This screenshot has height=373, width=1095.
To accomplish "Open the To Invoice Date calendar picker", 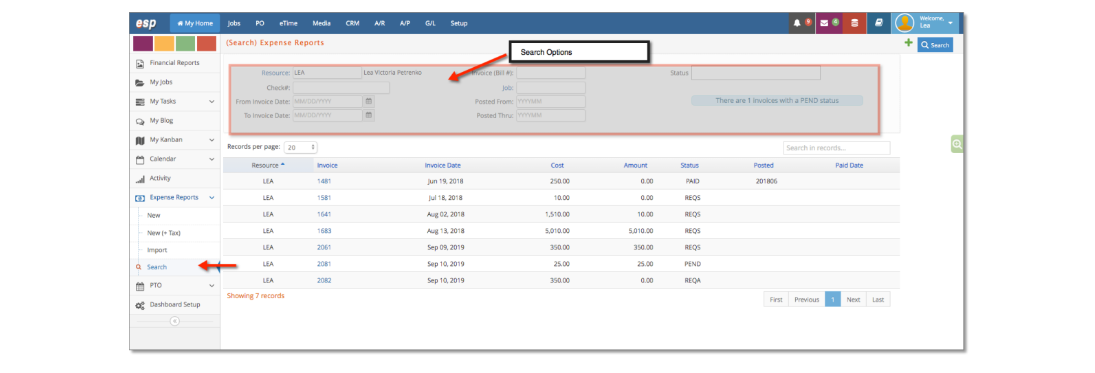I will (369, 115).
